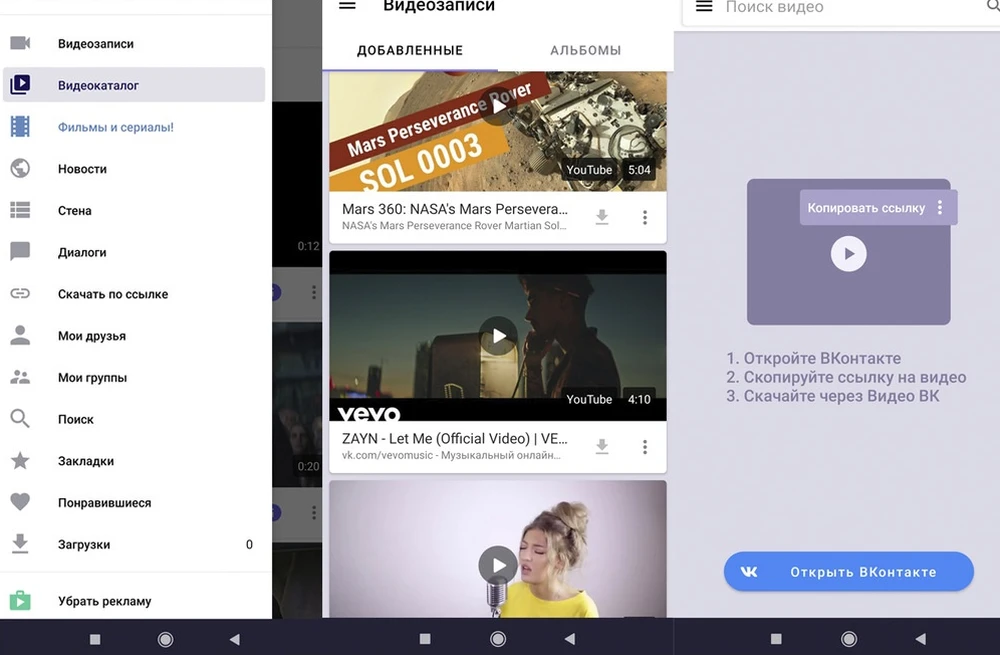This screenshot has height=655, width=1000.
Task: Open three-dot menu beside Копировать ссылку
Action: coord(939,208)
